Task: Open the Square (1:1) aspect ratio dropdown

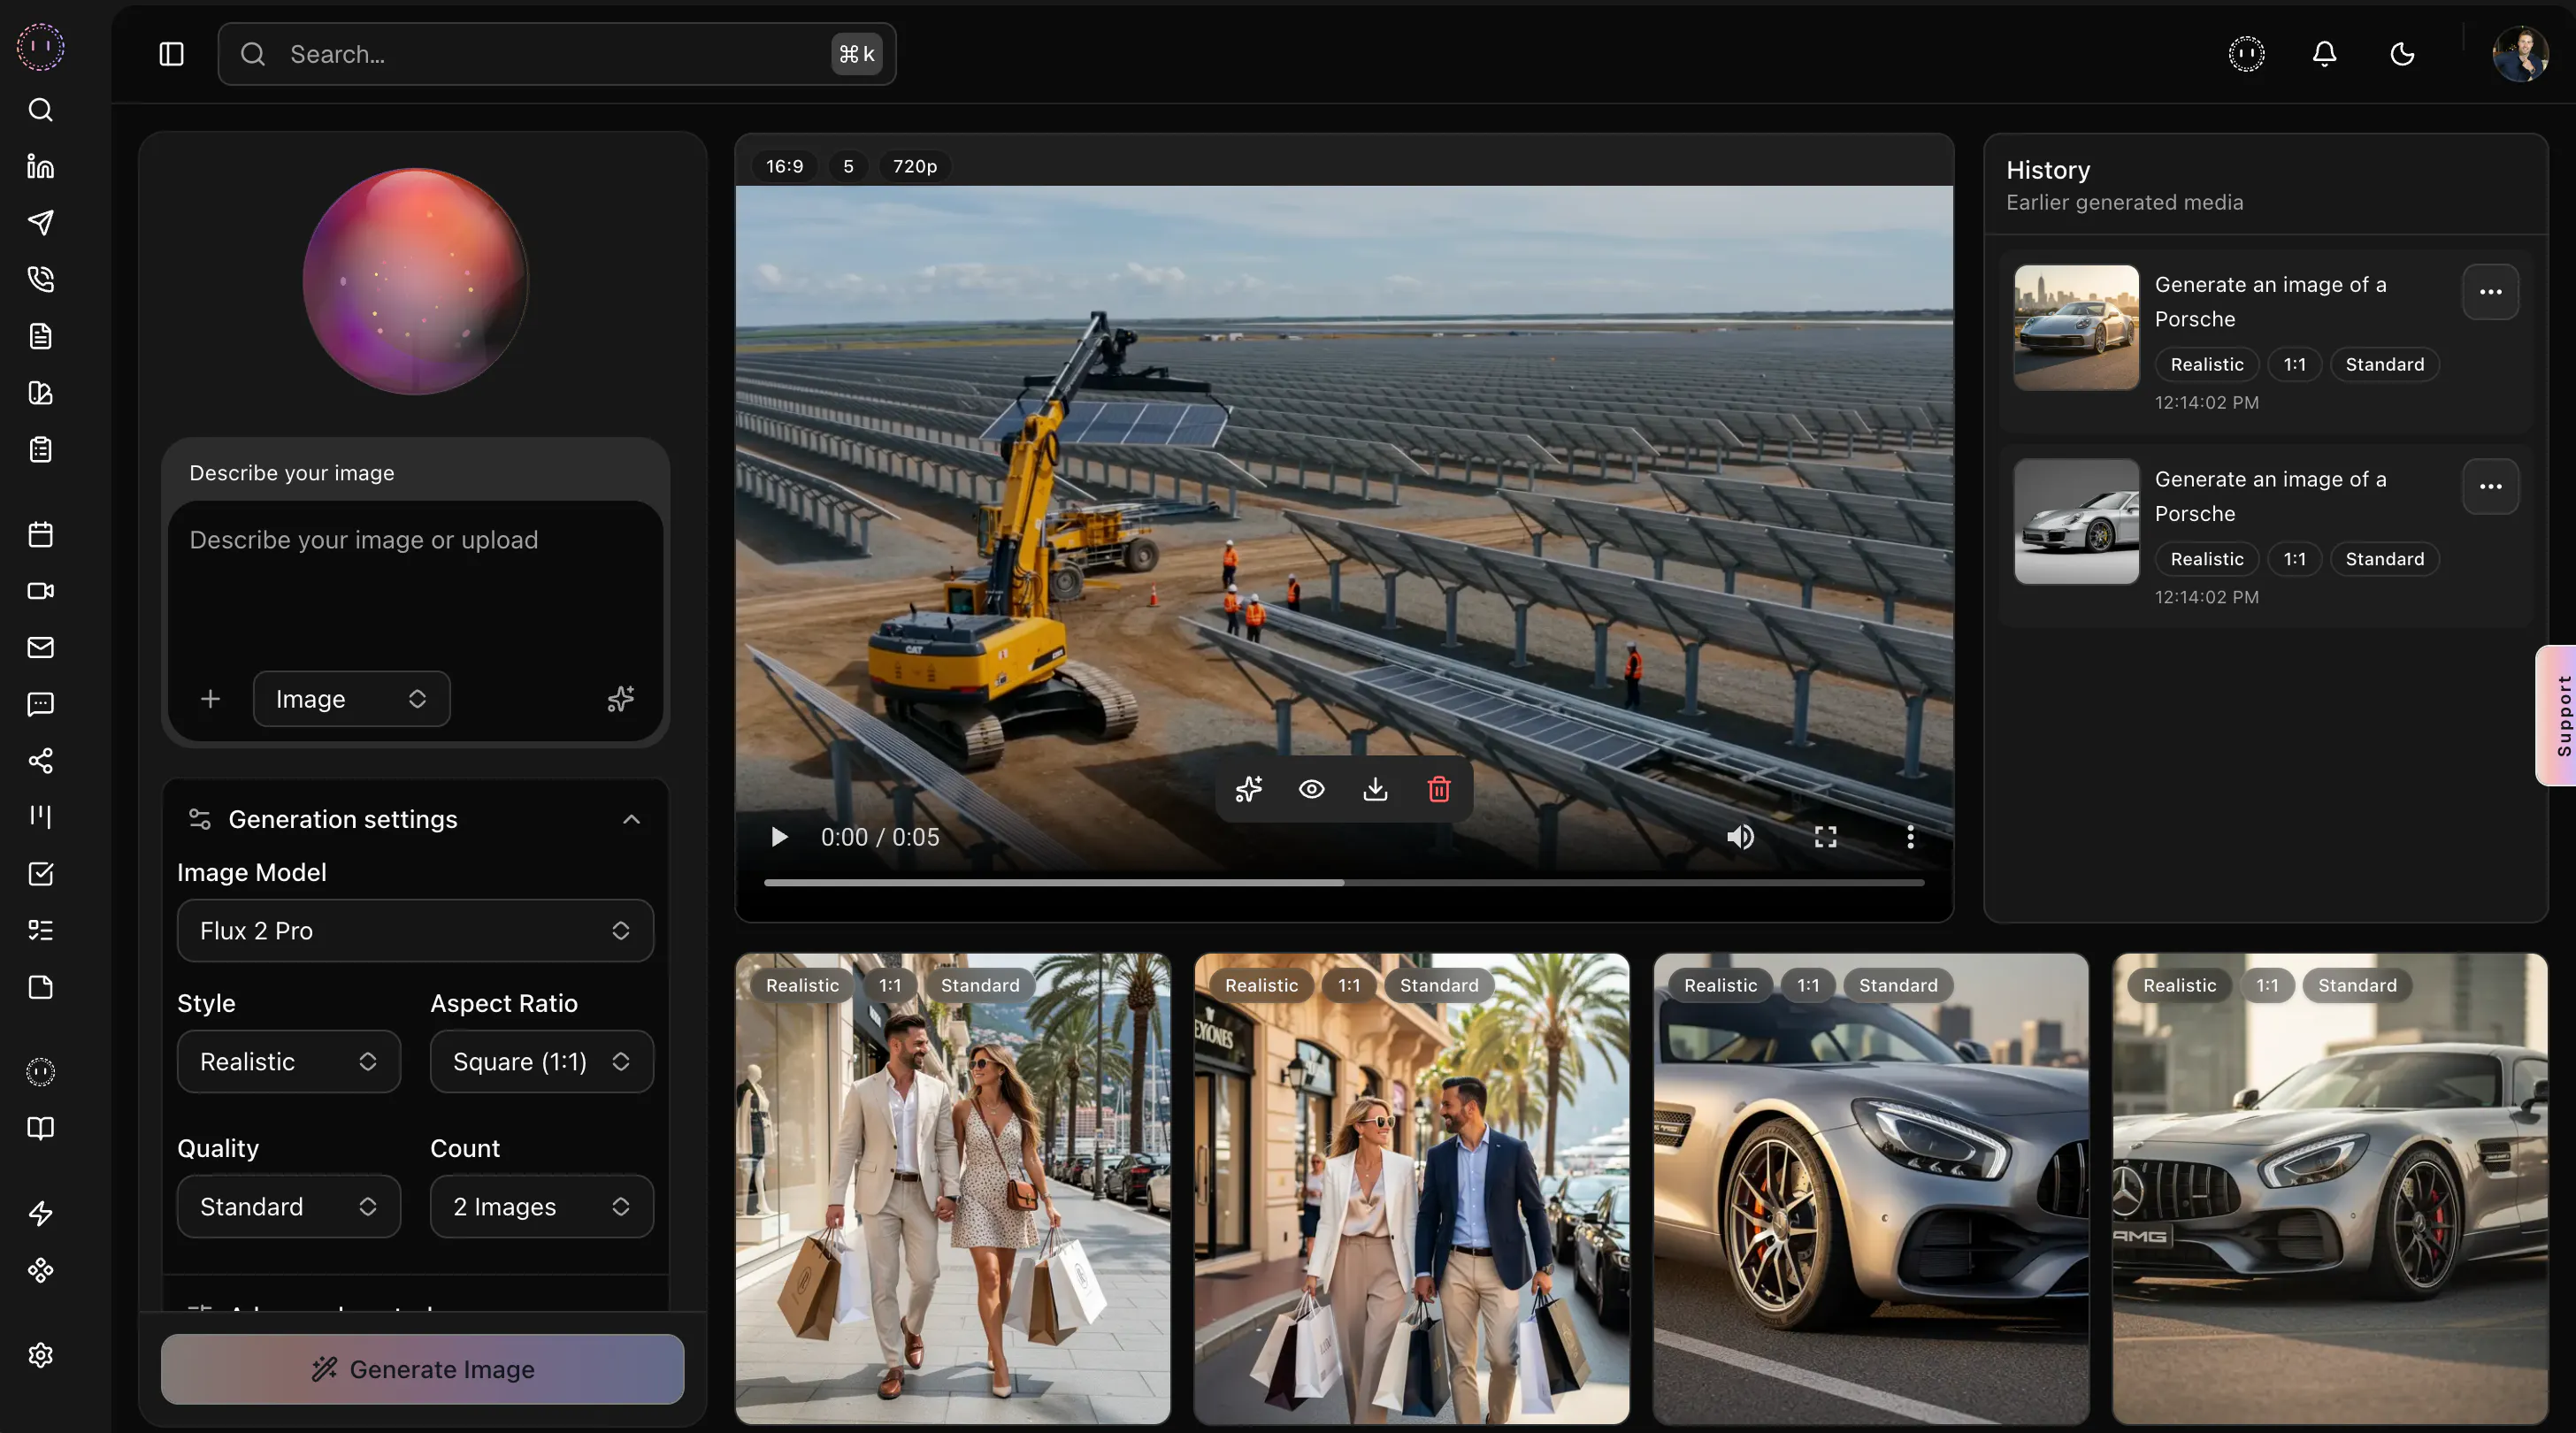Action: pyautogui.click(x=542, y=1062)
